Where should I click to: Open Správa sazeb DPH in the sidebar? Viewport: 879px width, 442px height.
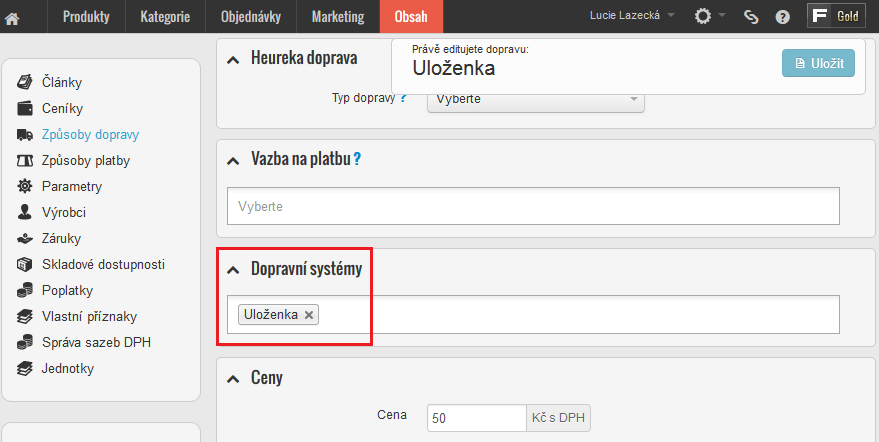[96, 342]
